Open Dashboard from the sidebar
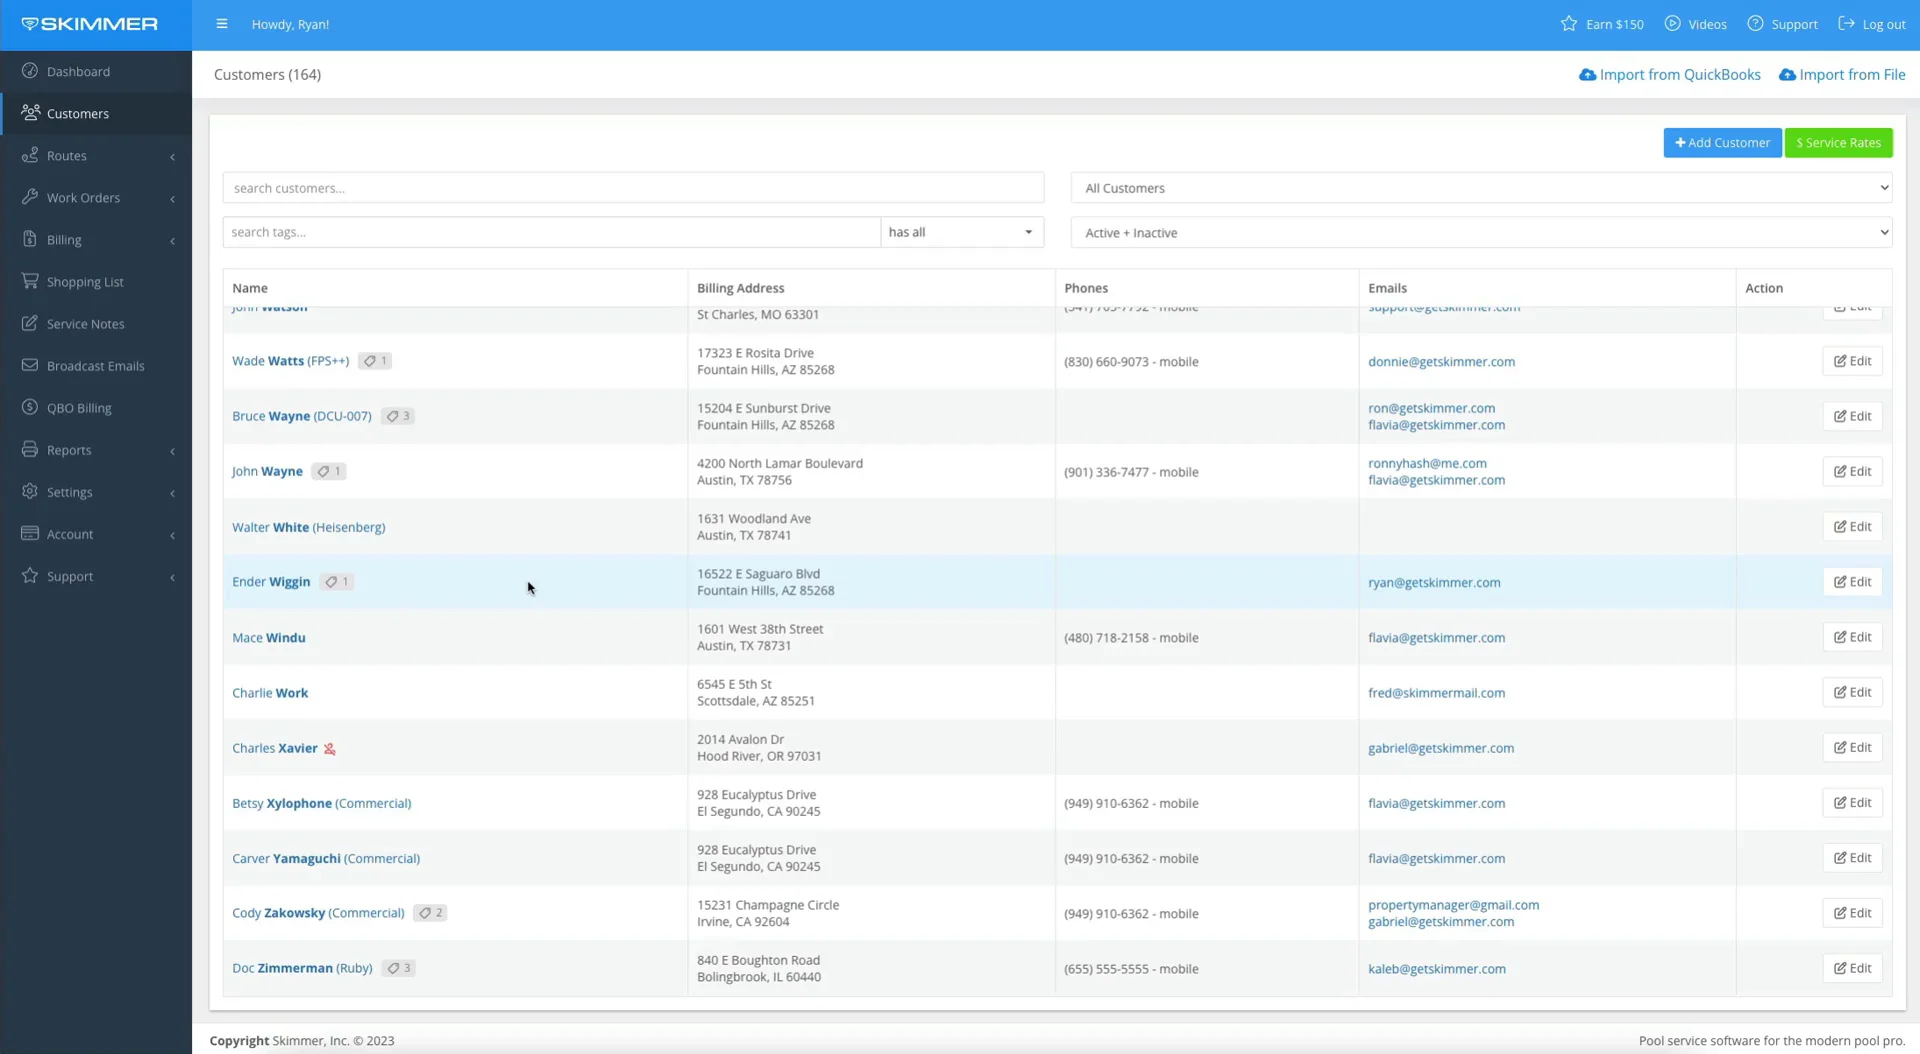Viewport: 1920px width, 1054px height. point(96,71)
